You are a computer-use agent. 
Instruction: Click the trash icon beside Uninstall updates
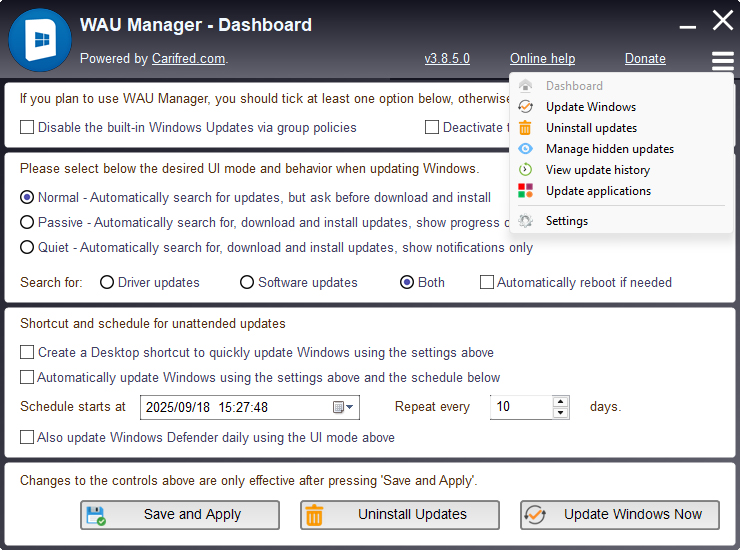point(525,128)
